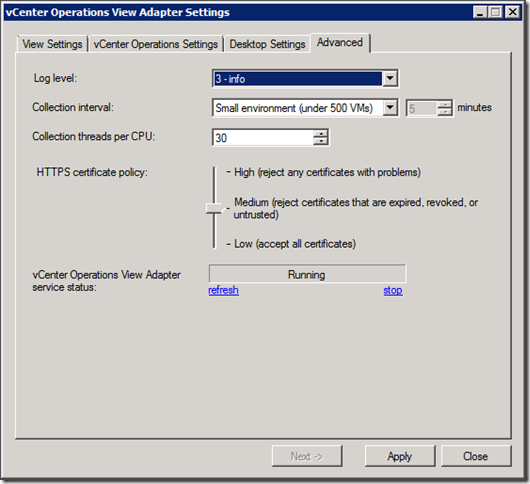Click the Running service status box

coord(307,274)
